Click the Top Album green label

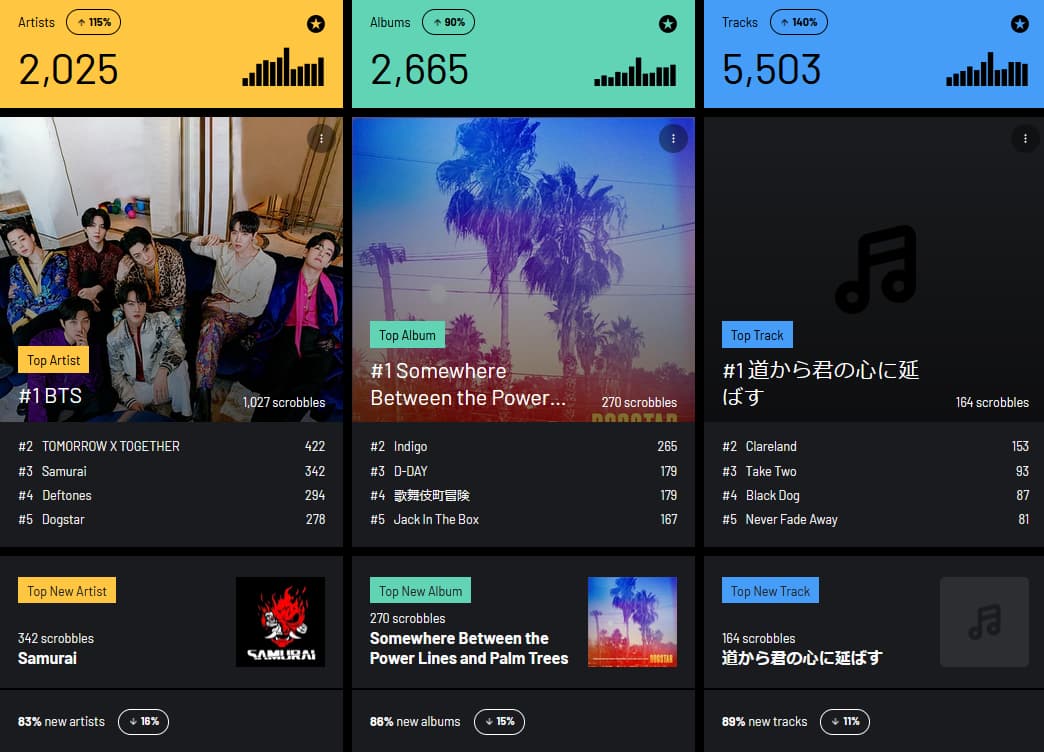tap(407, 335)
